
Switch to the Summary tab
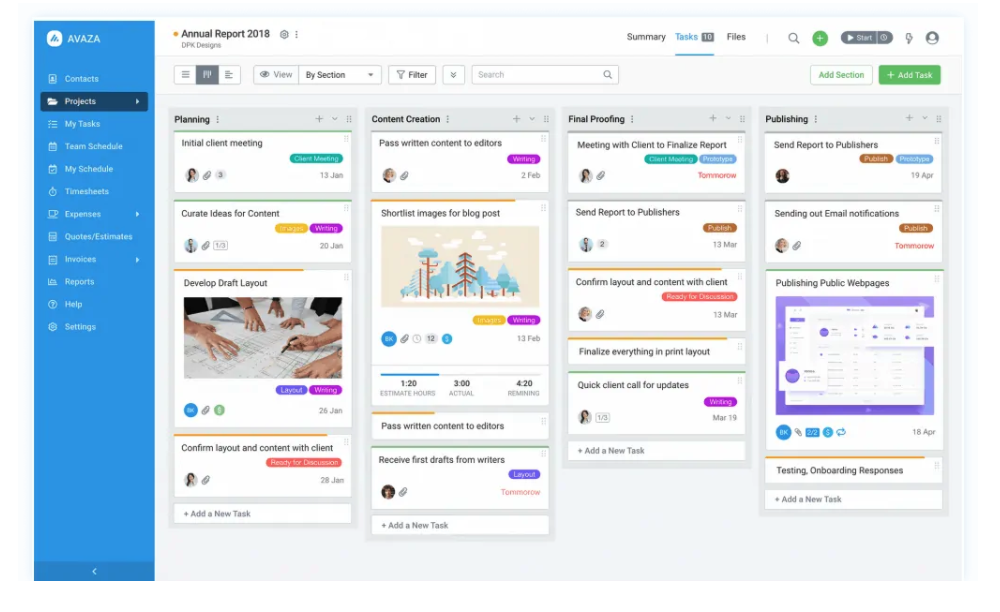[646, 37]
